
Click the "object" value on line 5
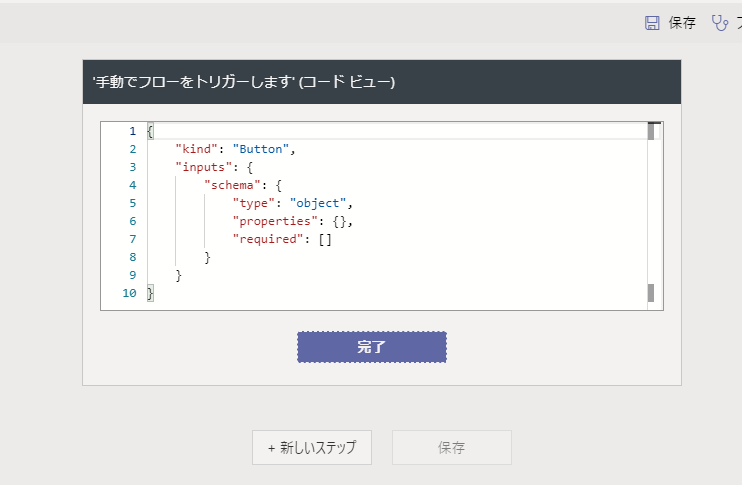[x=318, y=203]
